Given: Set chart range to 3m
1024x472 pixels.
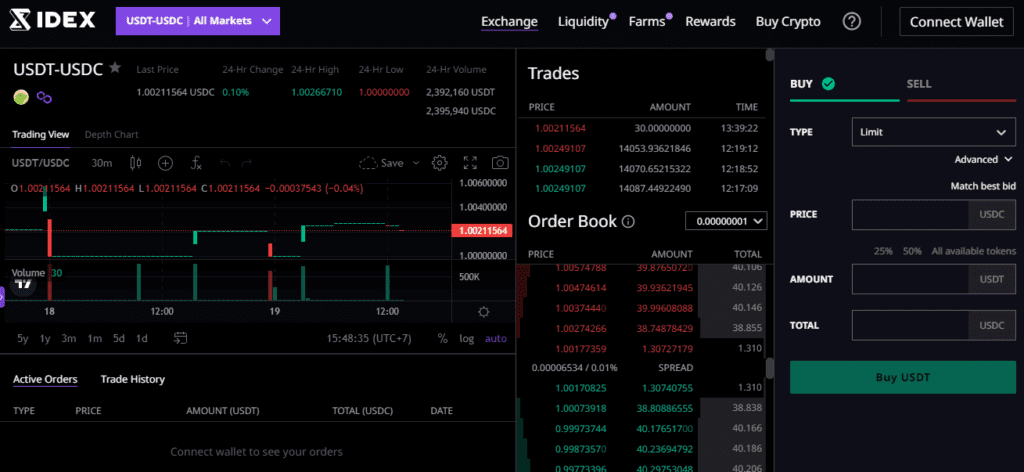Looking at the screenshot, I should (69, 338).
